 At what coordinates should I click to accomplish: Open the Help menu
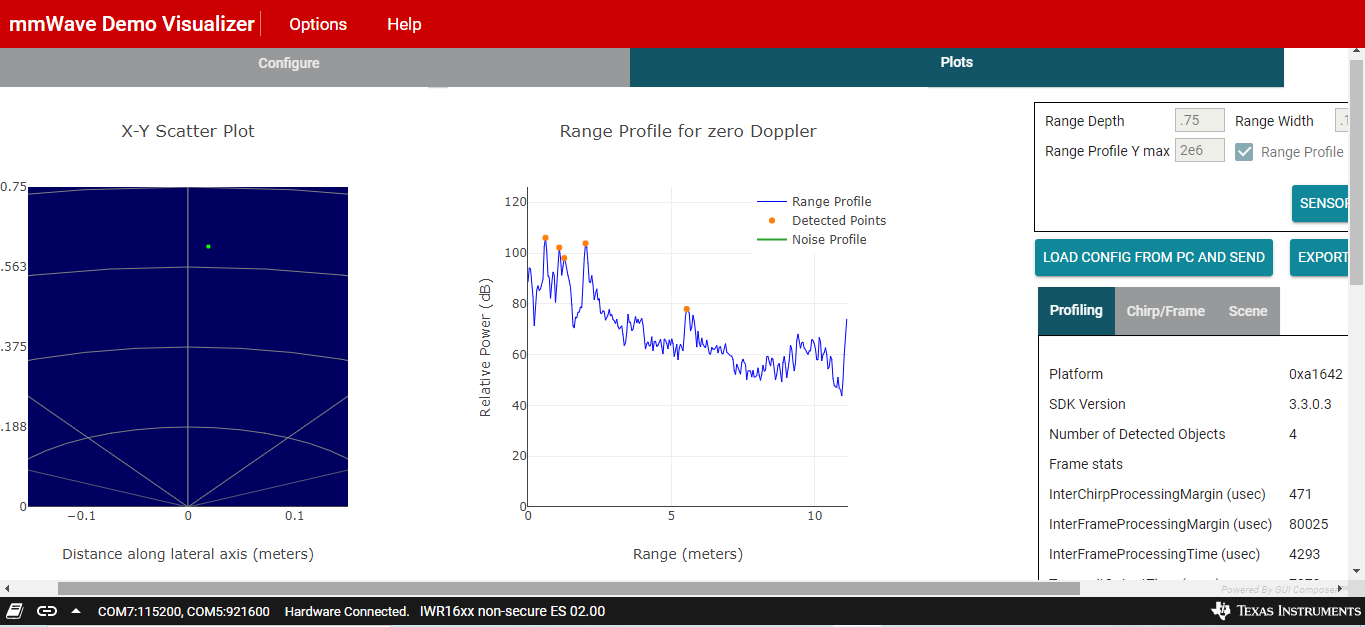[404, 24]
